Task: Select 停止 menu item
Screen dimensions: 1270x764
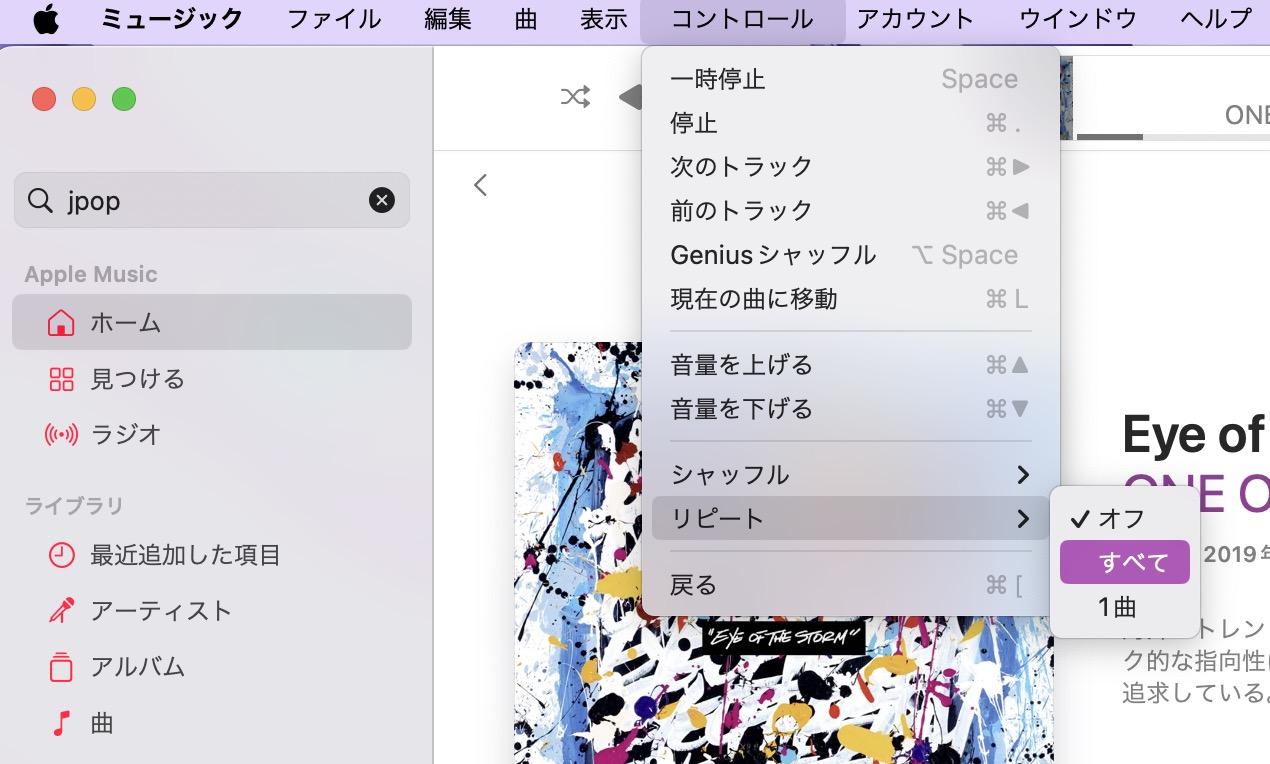Action: pos(850,123)
